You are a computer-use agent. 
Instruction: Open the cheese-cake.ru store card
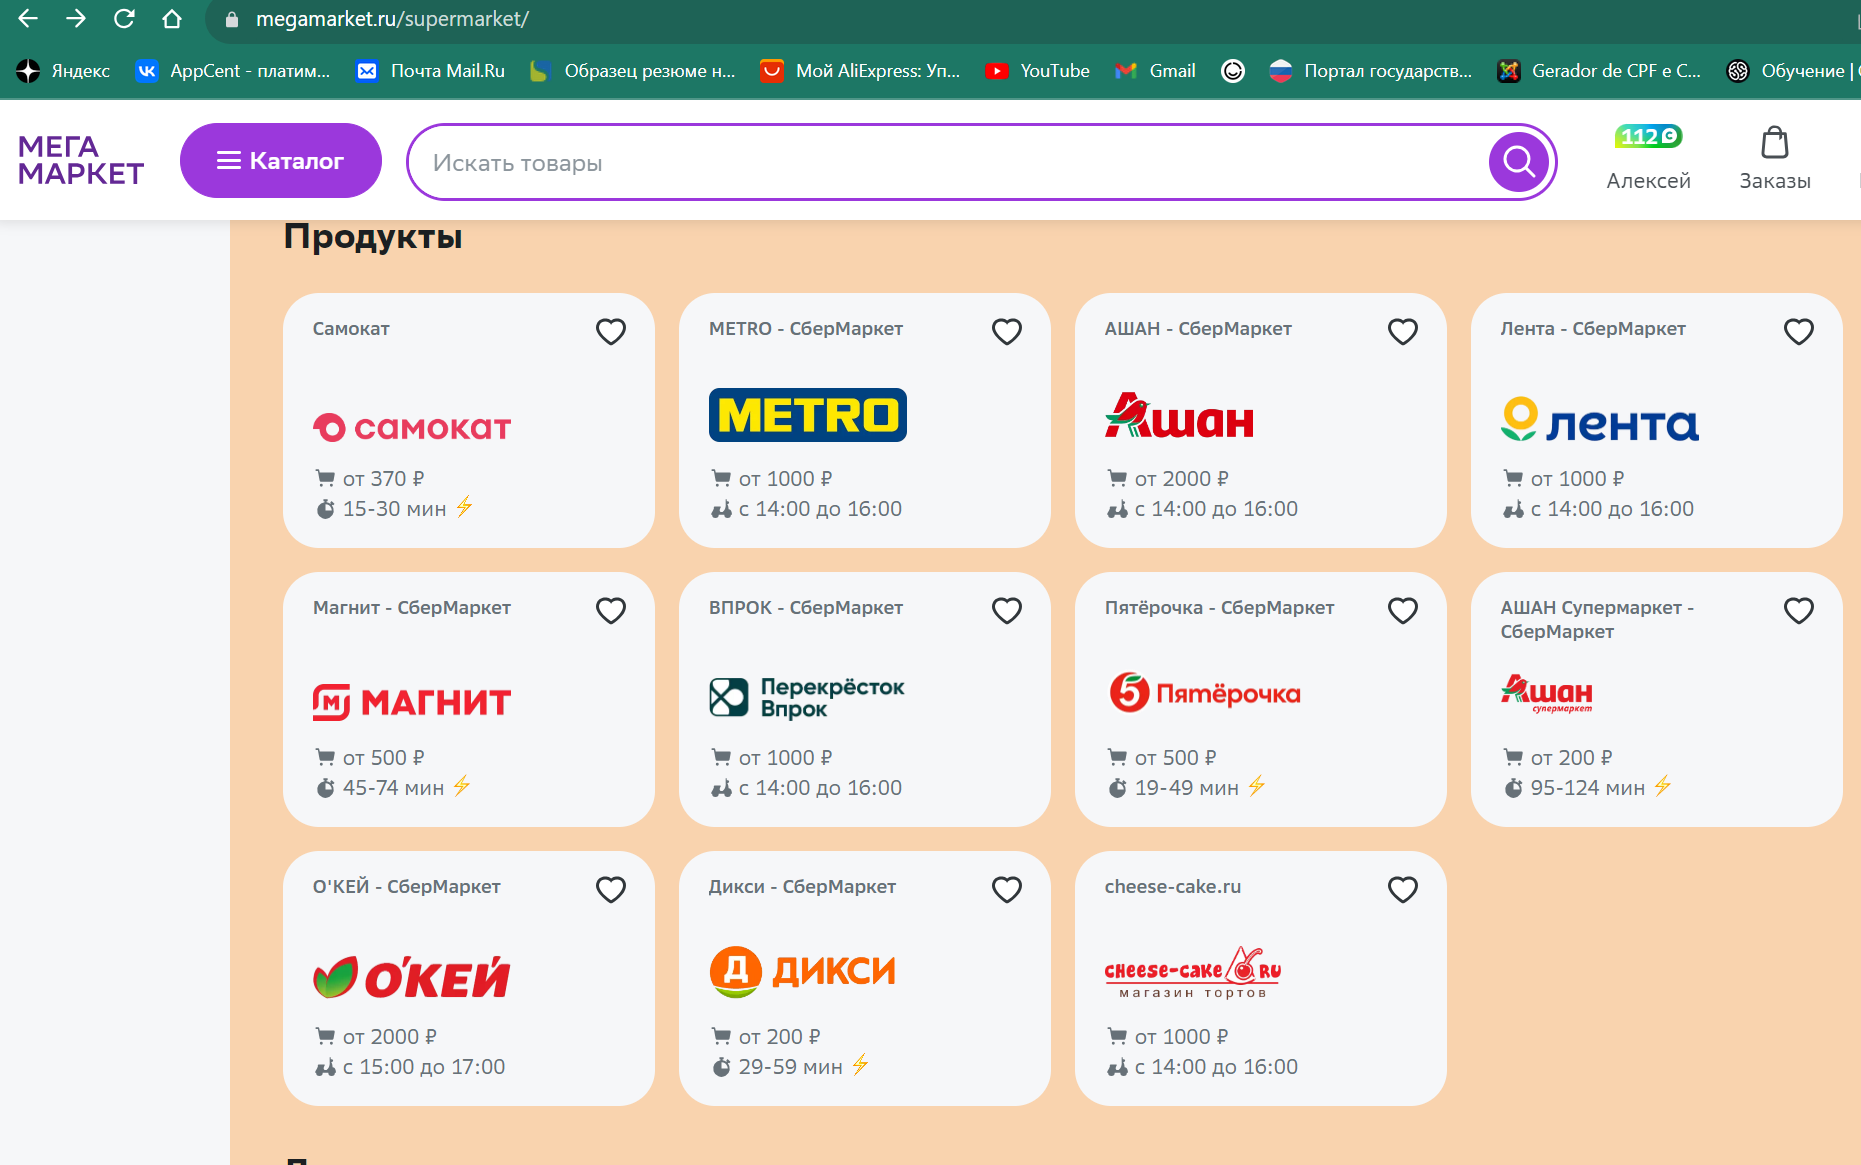coord(1260,978)
